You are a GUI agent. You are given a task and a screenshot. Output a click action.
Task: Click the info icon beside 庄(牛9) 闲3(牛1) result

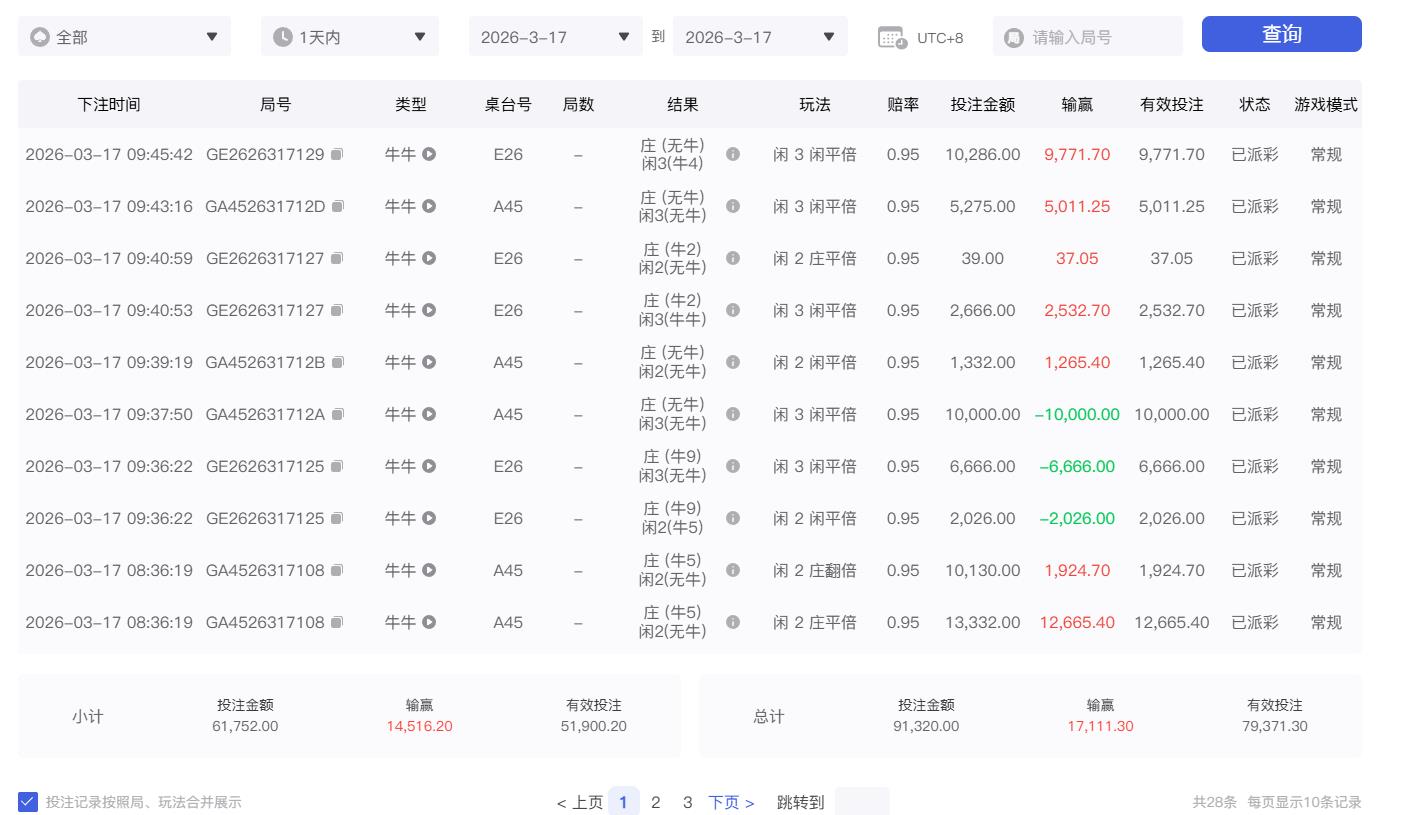pos(733,466)
